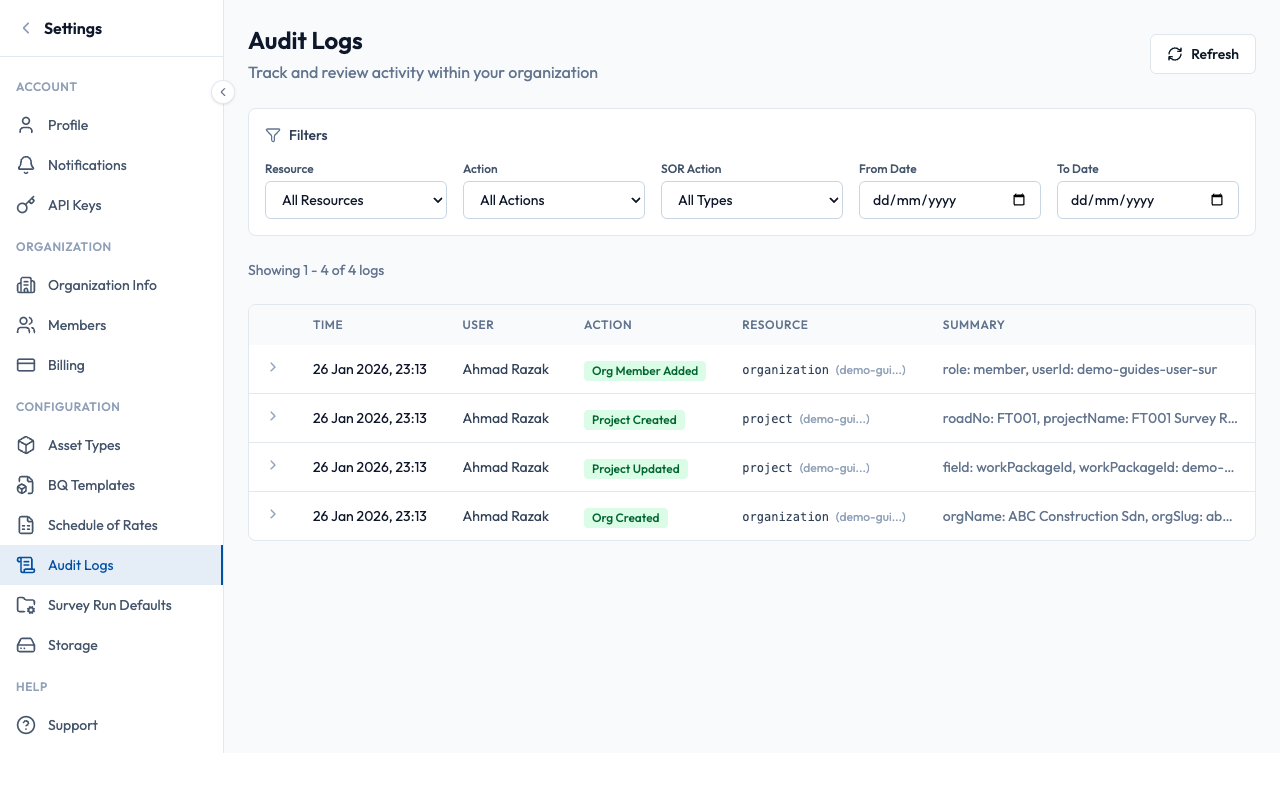Open the All Actions dropdown
1280x800 pixels.
[x=553, y=199]
